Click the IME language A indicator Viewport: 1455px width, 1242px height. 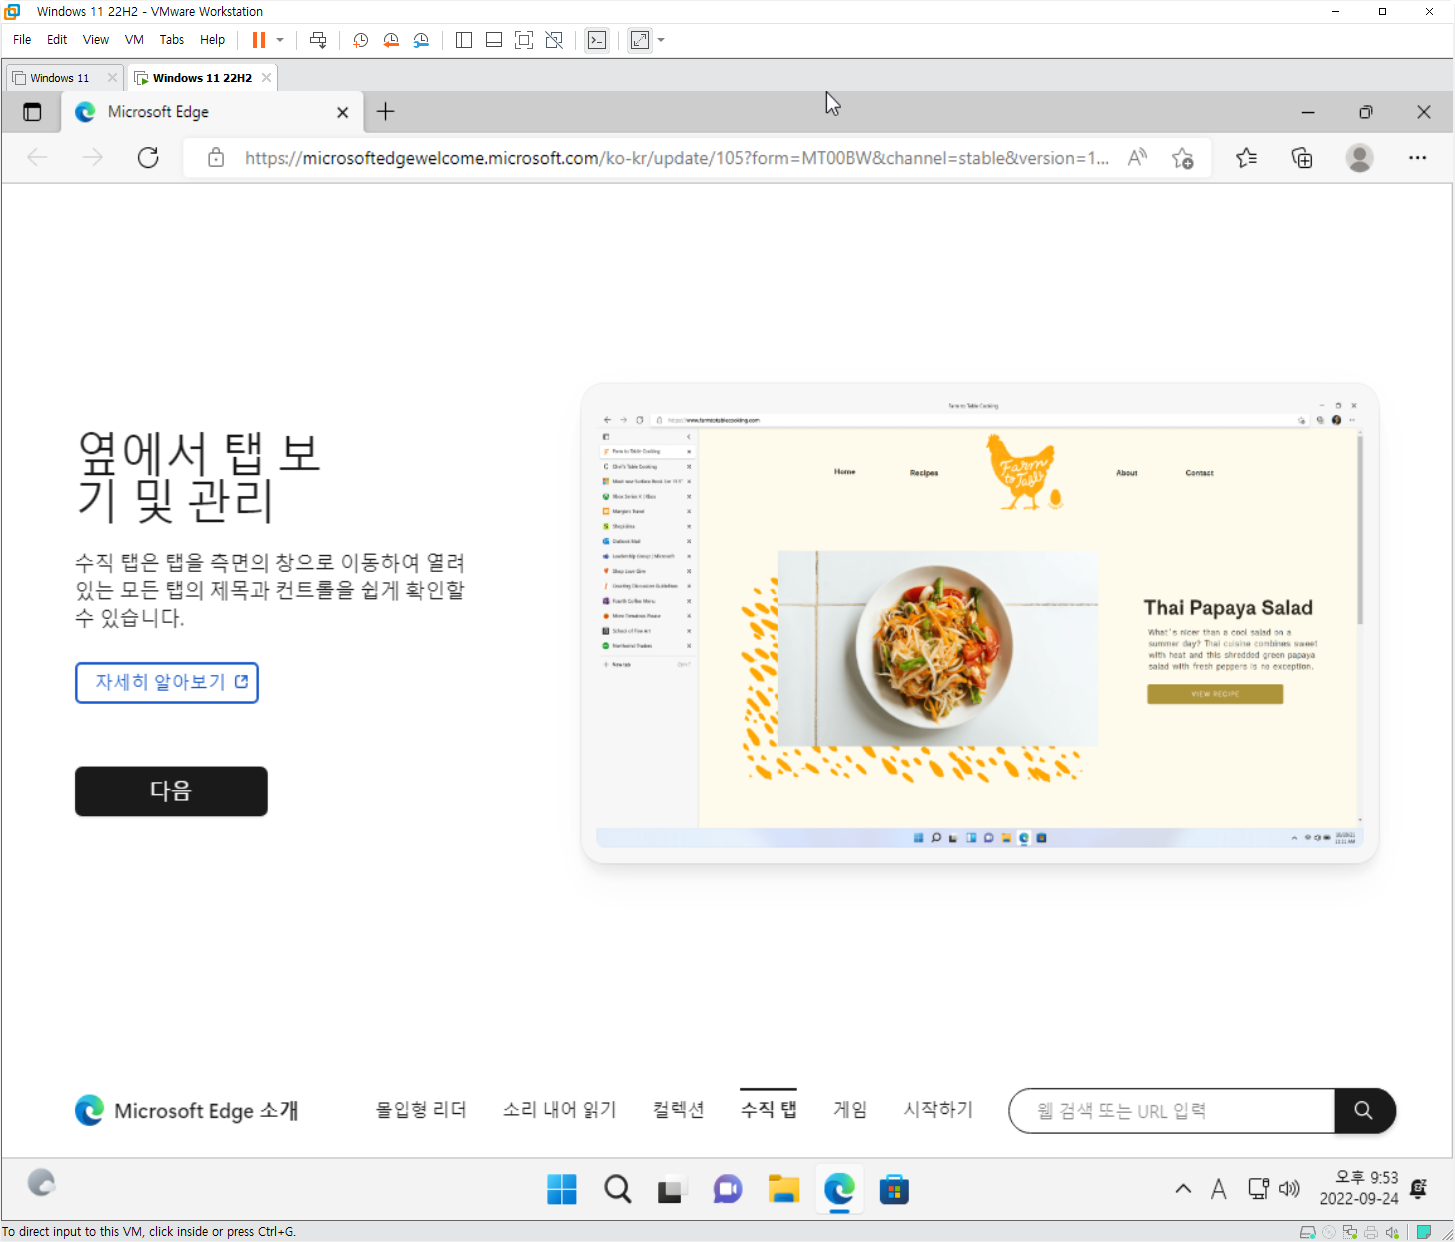1218,1189
